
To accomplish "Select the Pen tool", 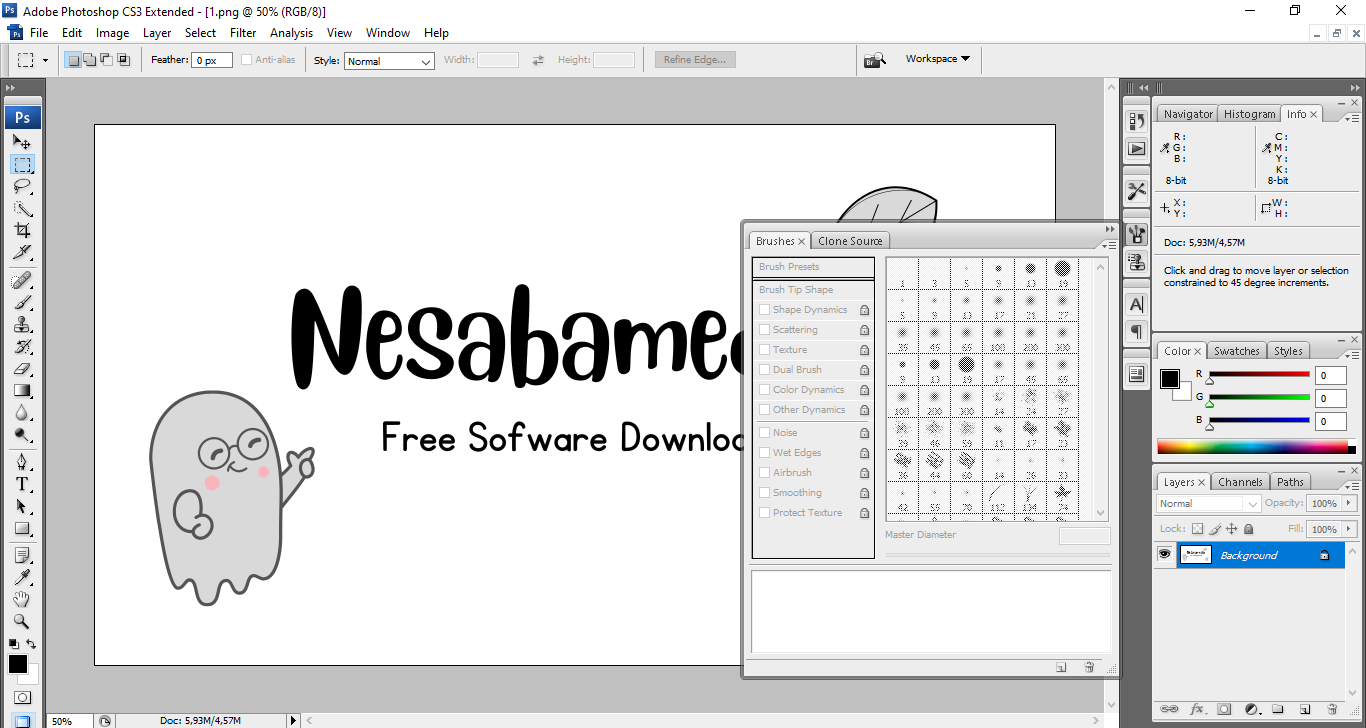I will point(22,462).
